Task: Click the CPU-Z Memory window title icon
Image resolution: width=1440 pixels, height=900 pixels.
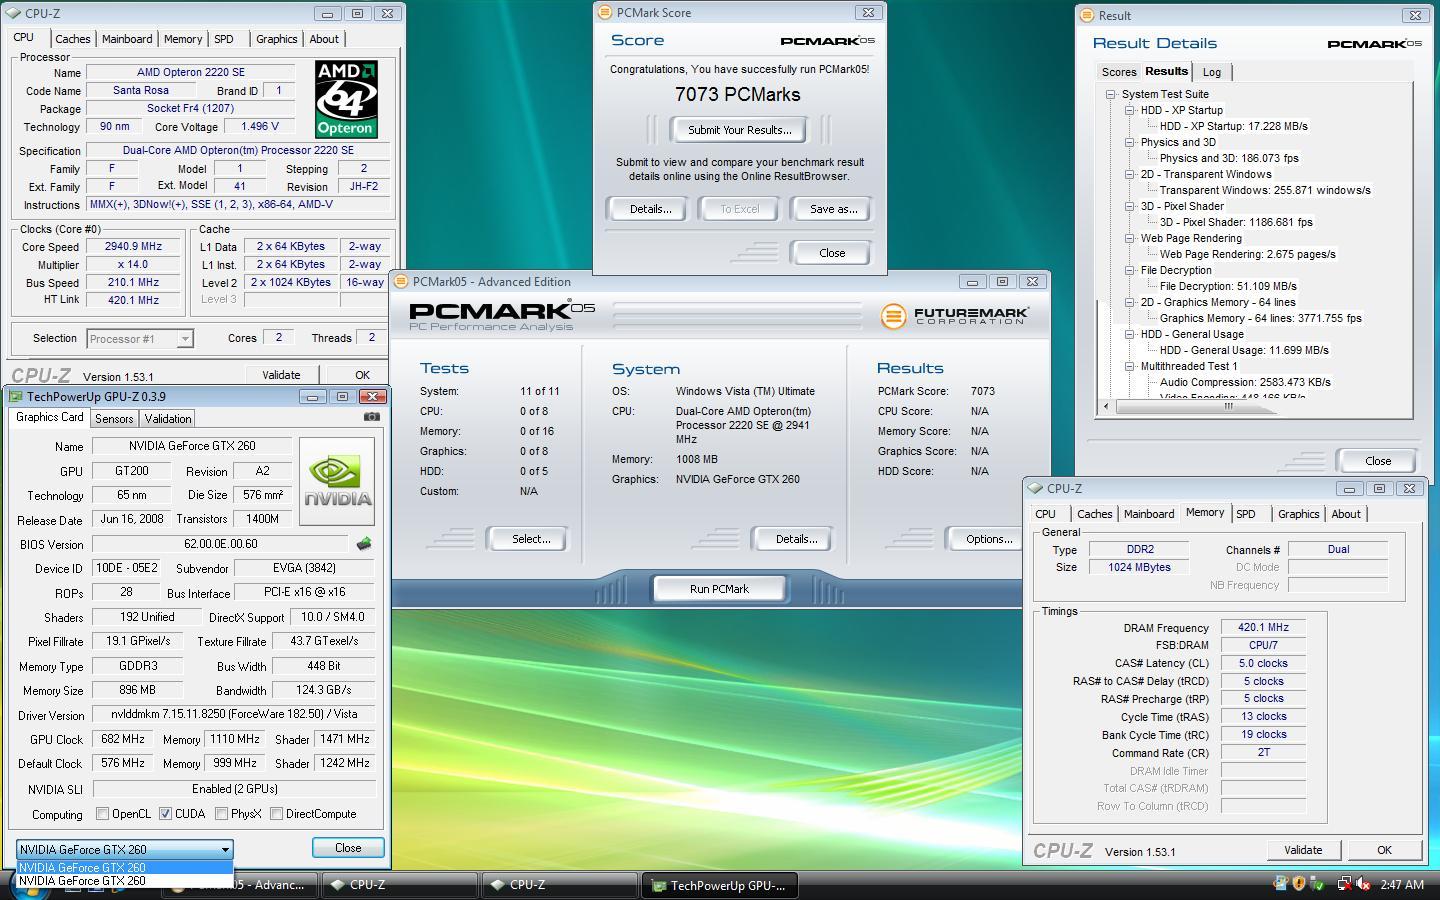Action: point(1035,489)
